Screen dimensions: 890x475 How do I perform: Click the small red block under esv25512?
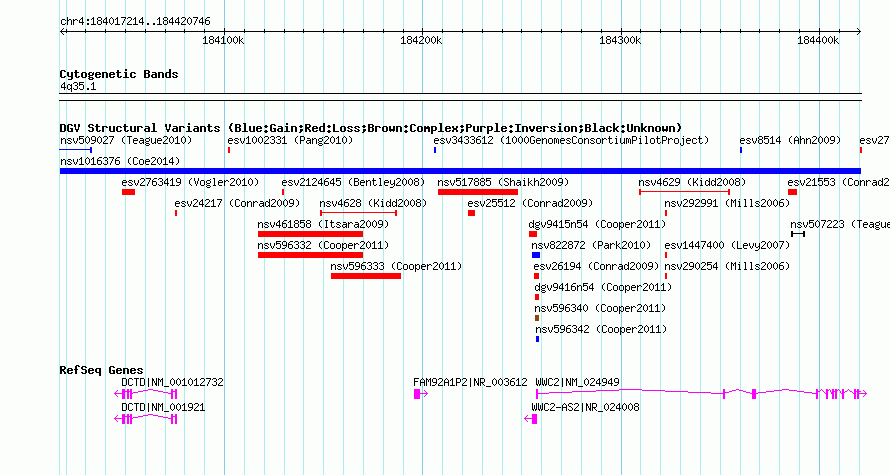pos(472,213)
